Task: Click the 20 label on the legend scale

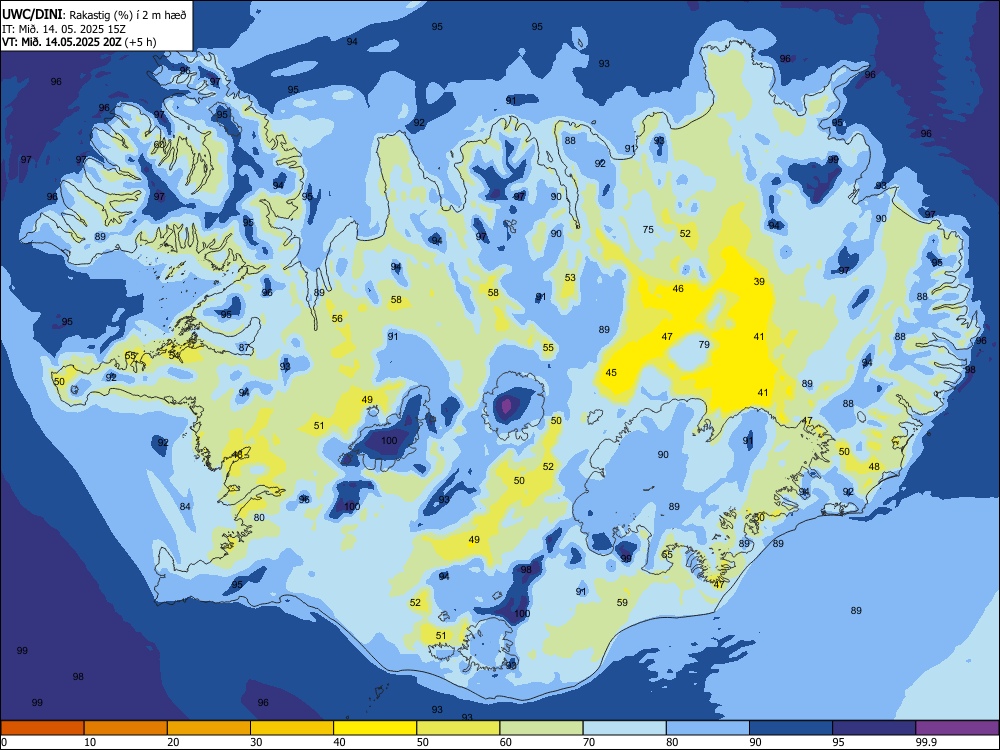Action: click(x=173, y=742)
